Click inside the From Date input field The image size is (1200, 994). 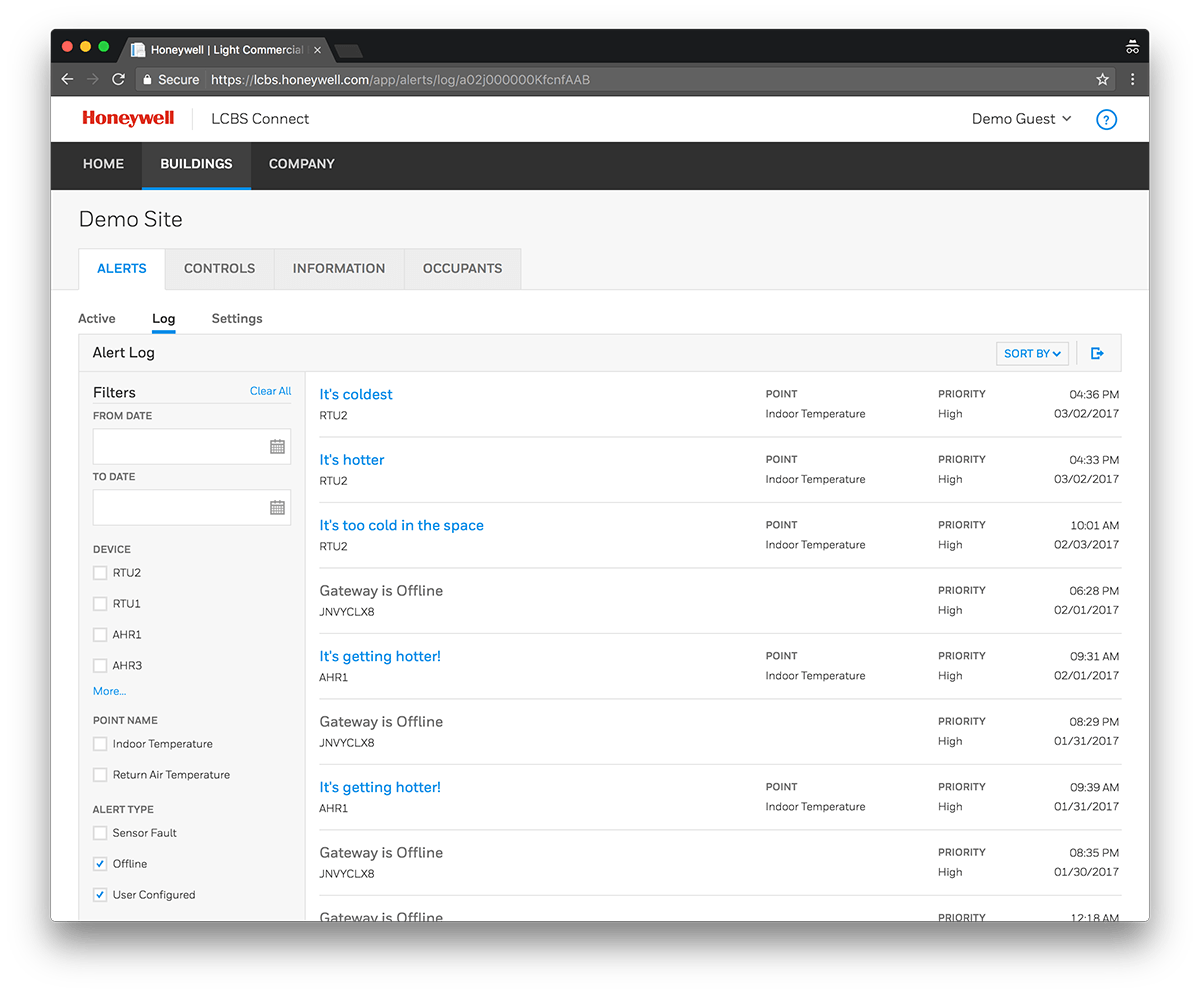pyautogui.click(x=180, y=446)
